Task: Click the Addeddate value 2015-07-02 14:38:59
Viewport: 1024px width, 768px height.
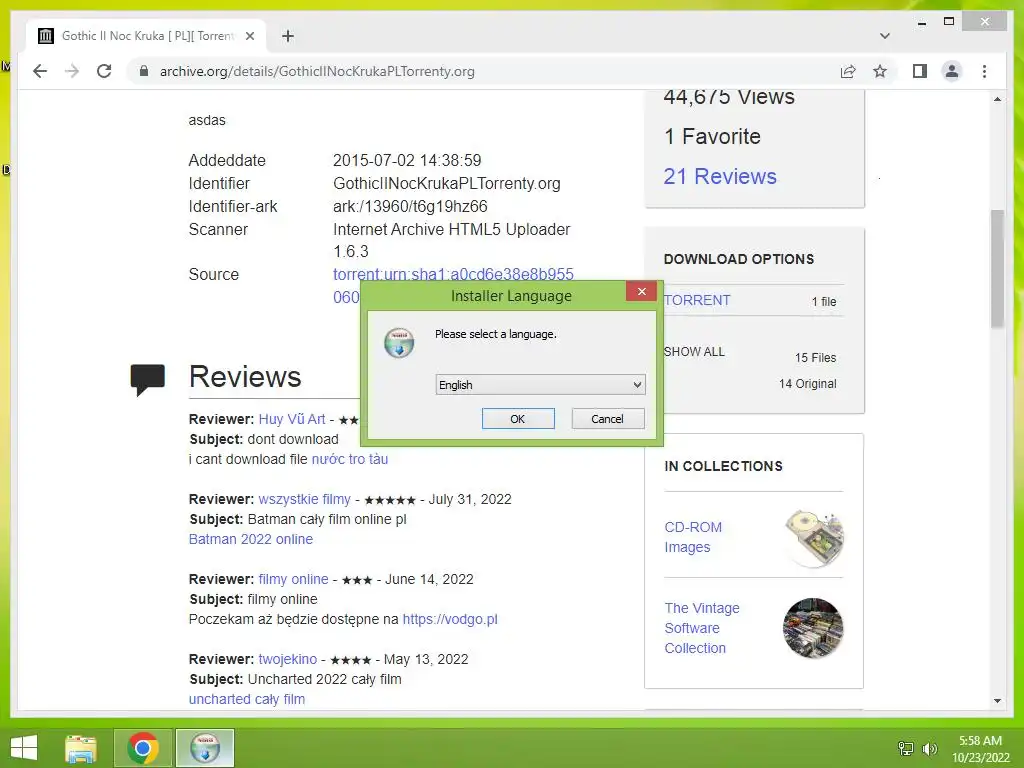Action: tap(407, 161)
